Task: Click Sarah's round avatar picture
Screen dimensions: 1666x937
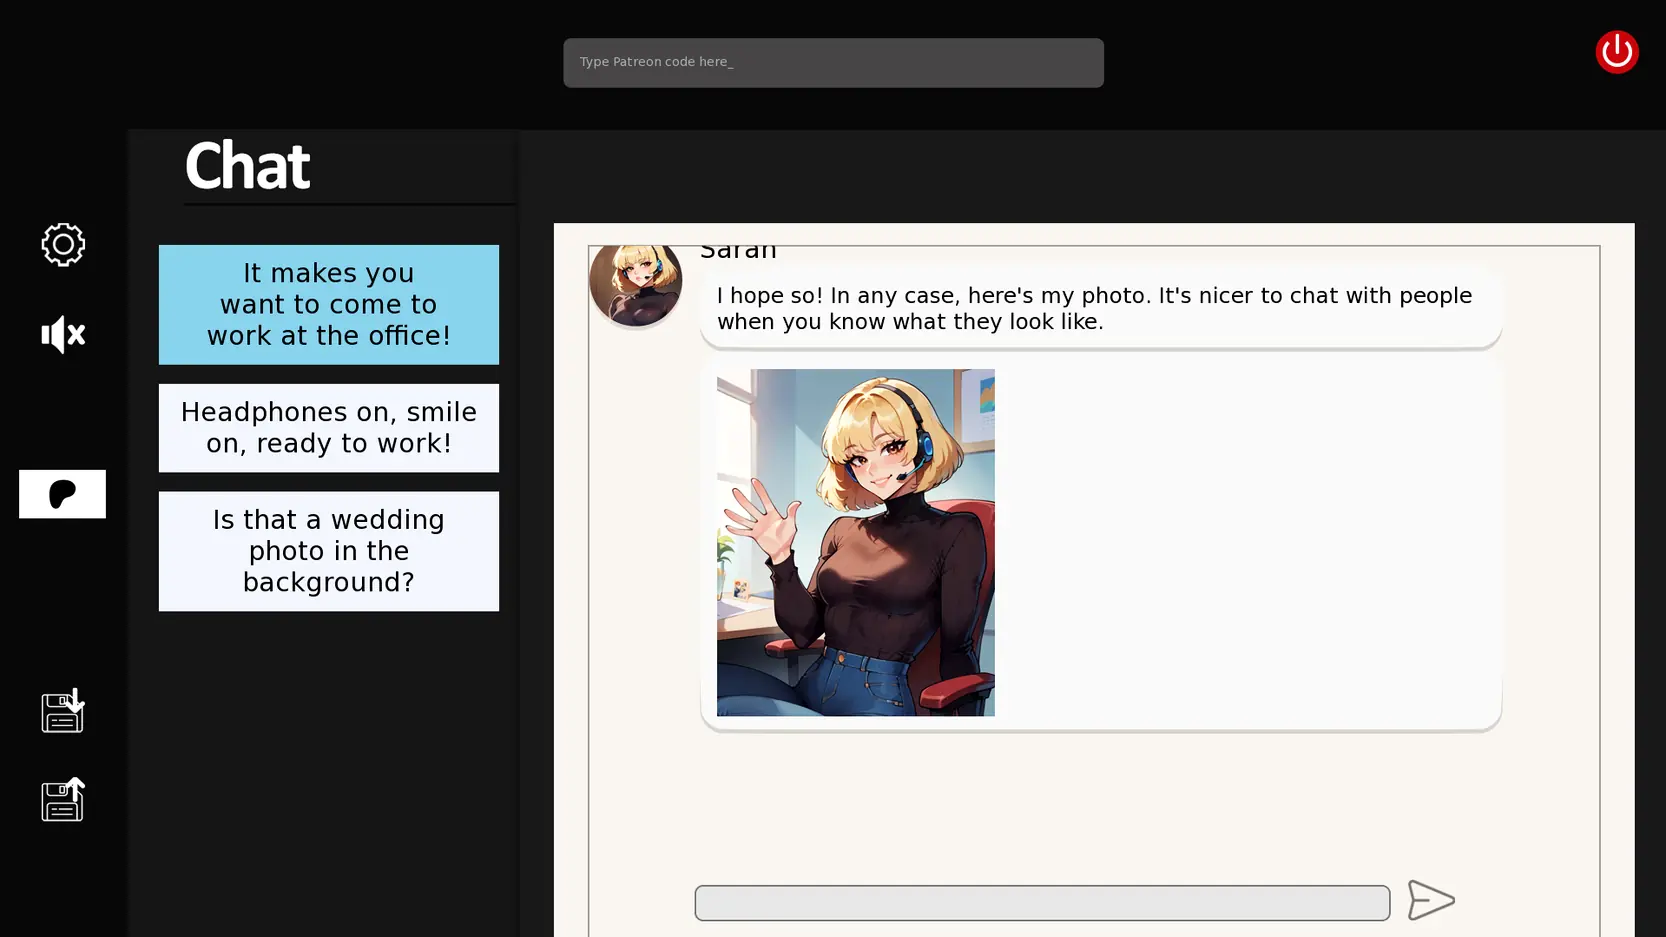Action: click(635, 283)
